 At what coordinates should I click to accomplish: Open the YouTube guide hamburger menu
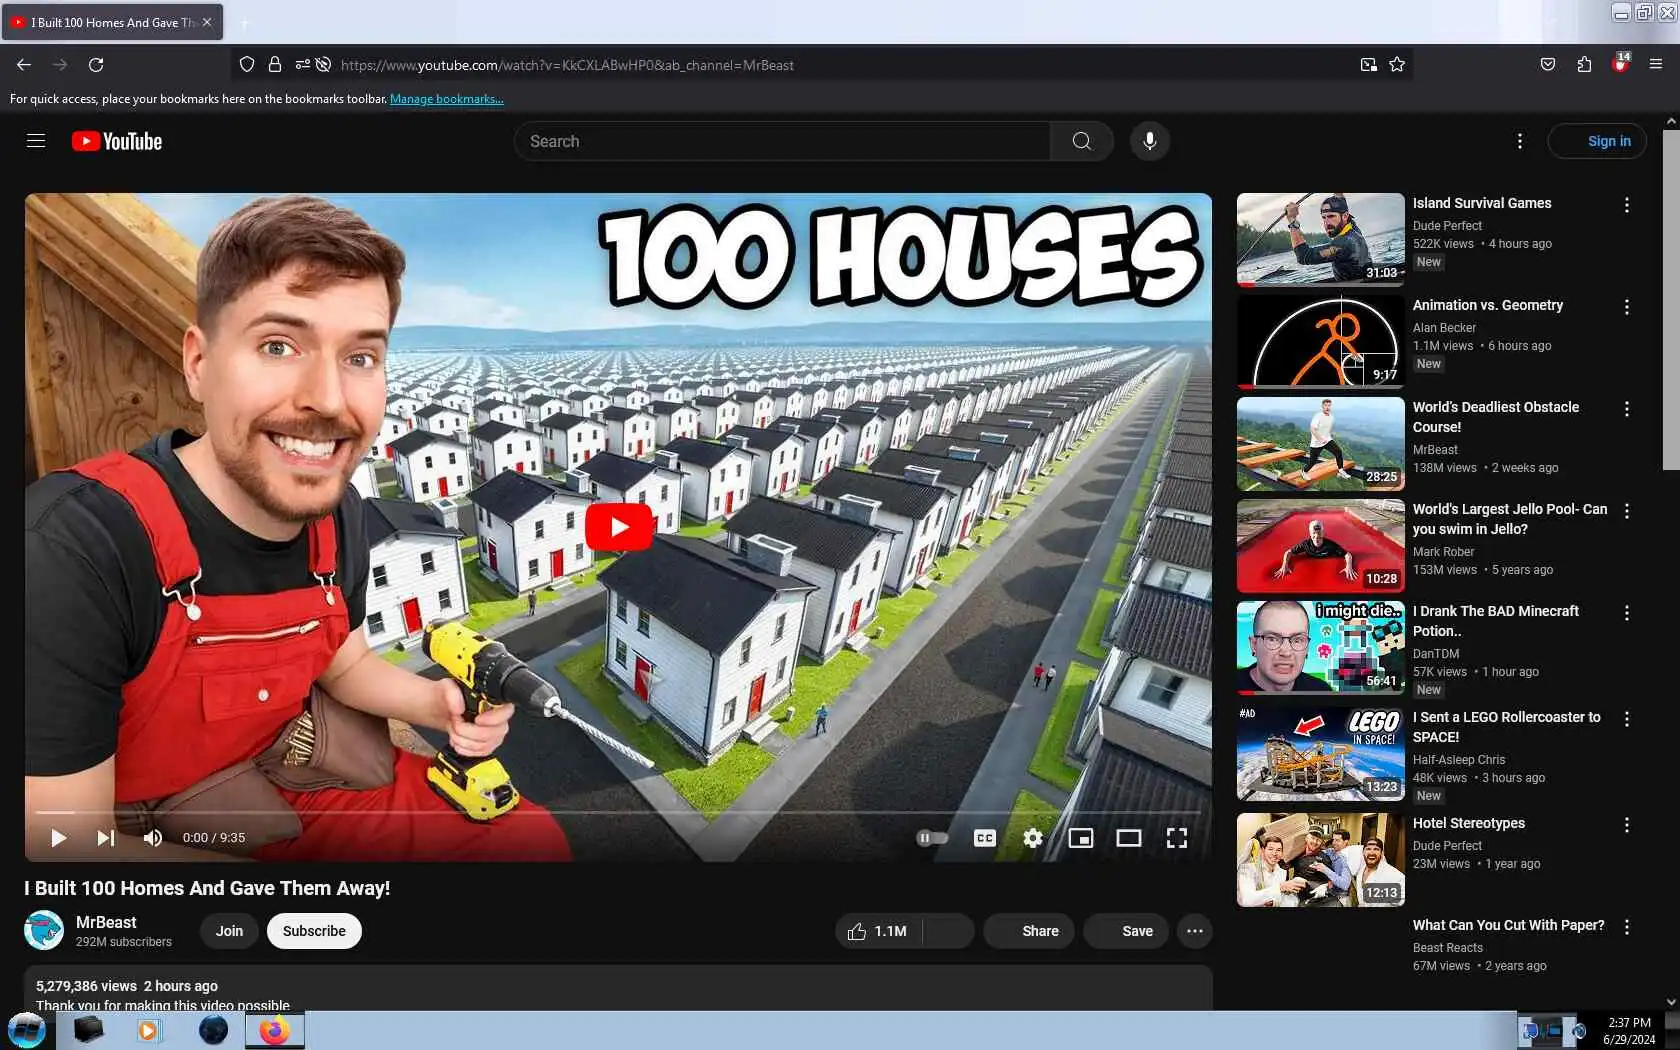click(36, 141)
